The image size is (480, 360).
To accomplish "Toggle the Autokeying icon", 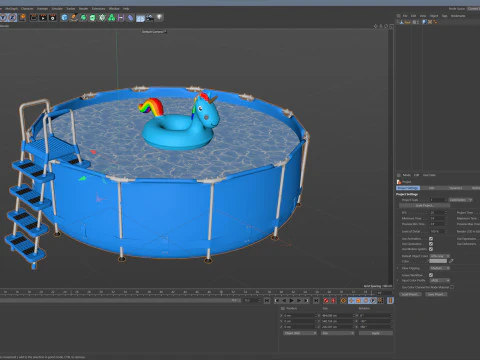I will pos(333,301).
